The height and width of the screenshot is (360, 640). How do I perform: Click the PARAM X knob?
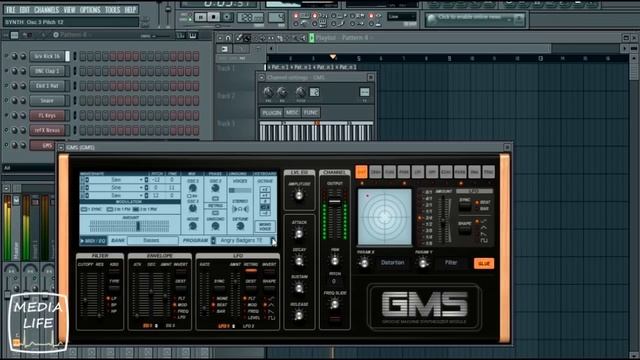pos(364,263)
